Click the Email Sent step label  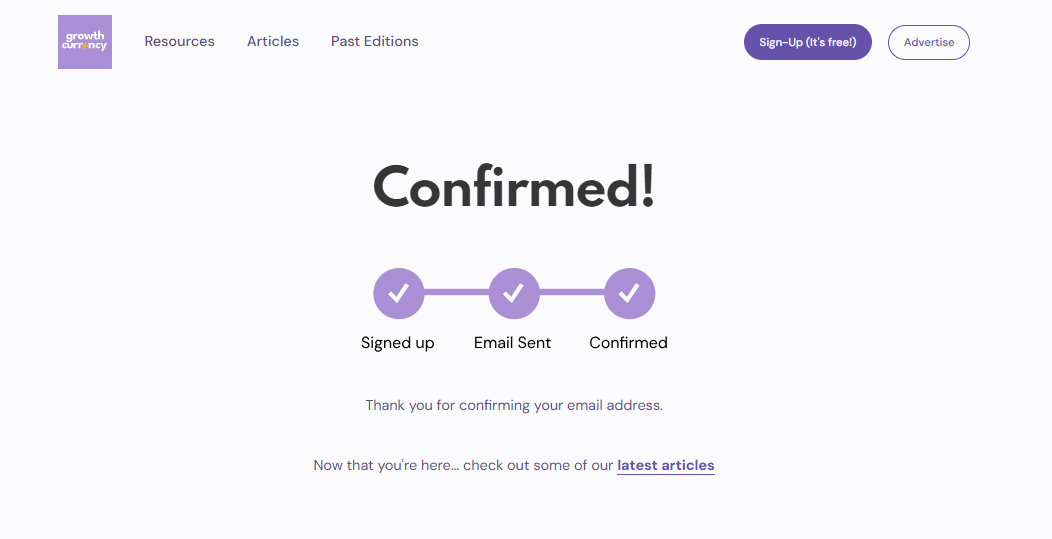pyautogui.click(x=513, y=343)
